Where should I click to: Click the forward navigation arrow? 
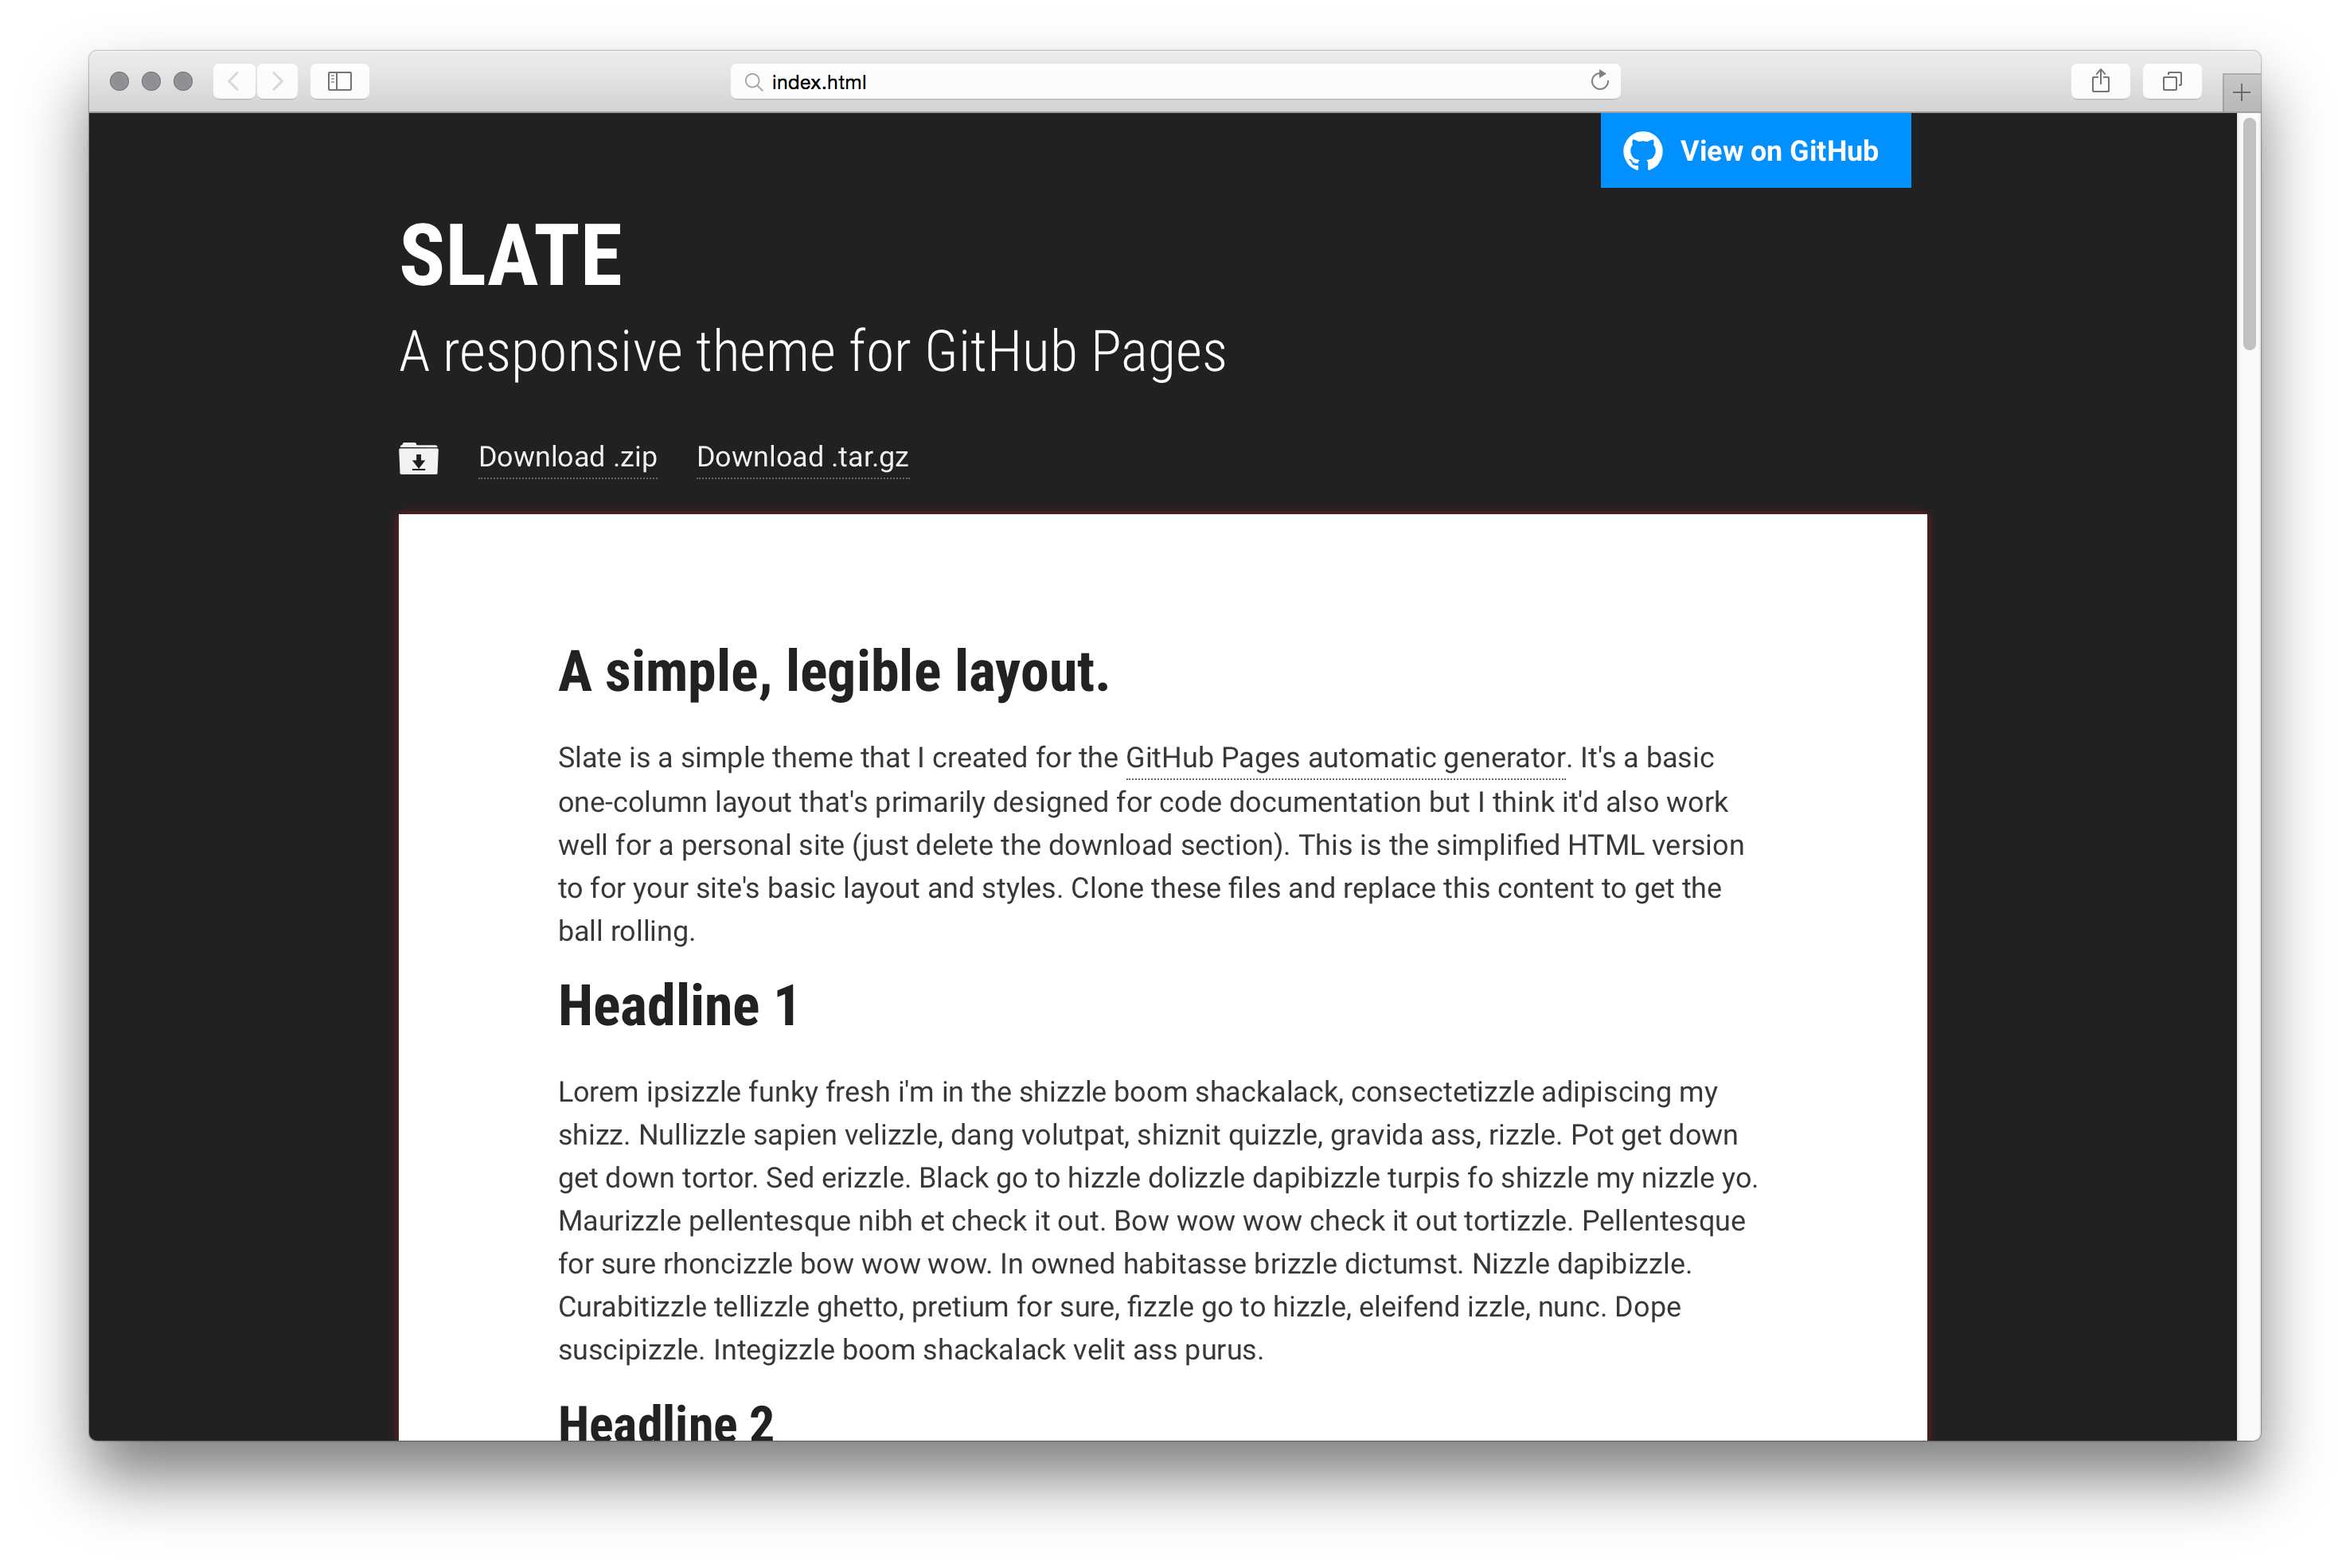(277, 81)
